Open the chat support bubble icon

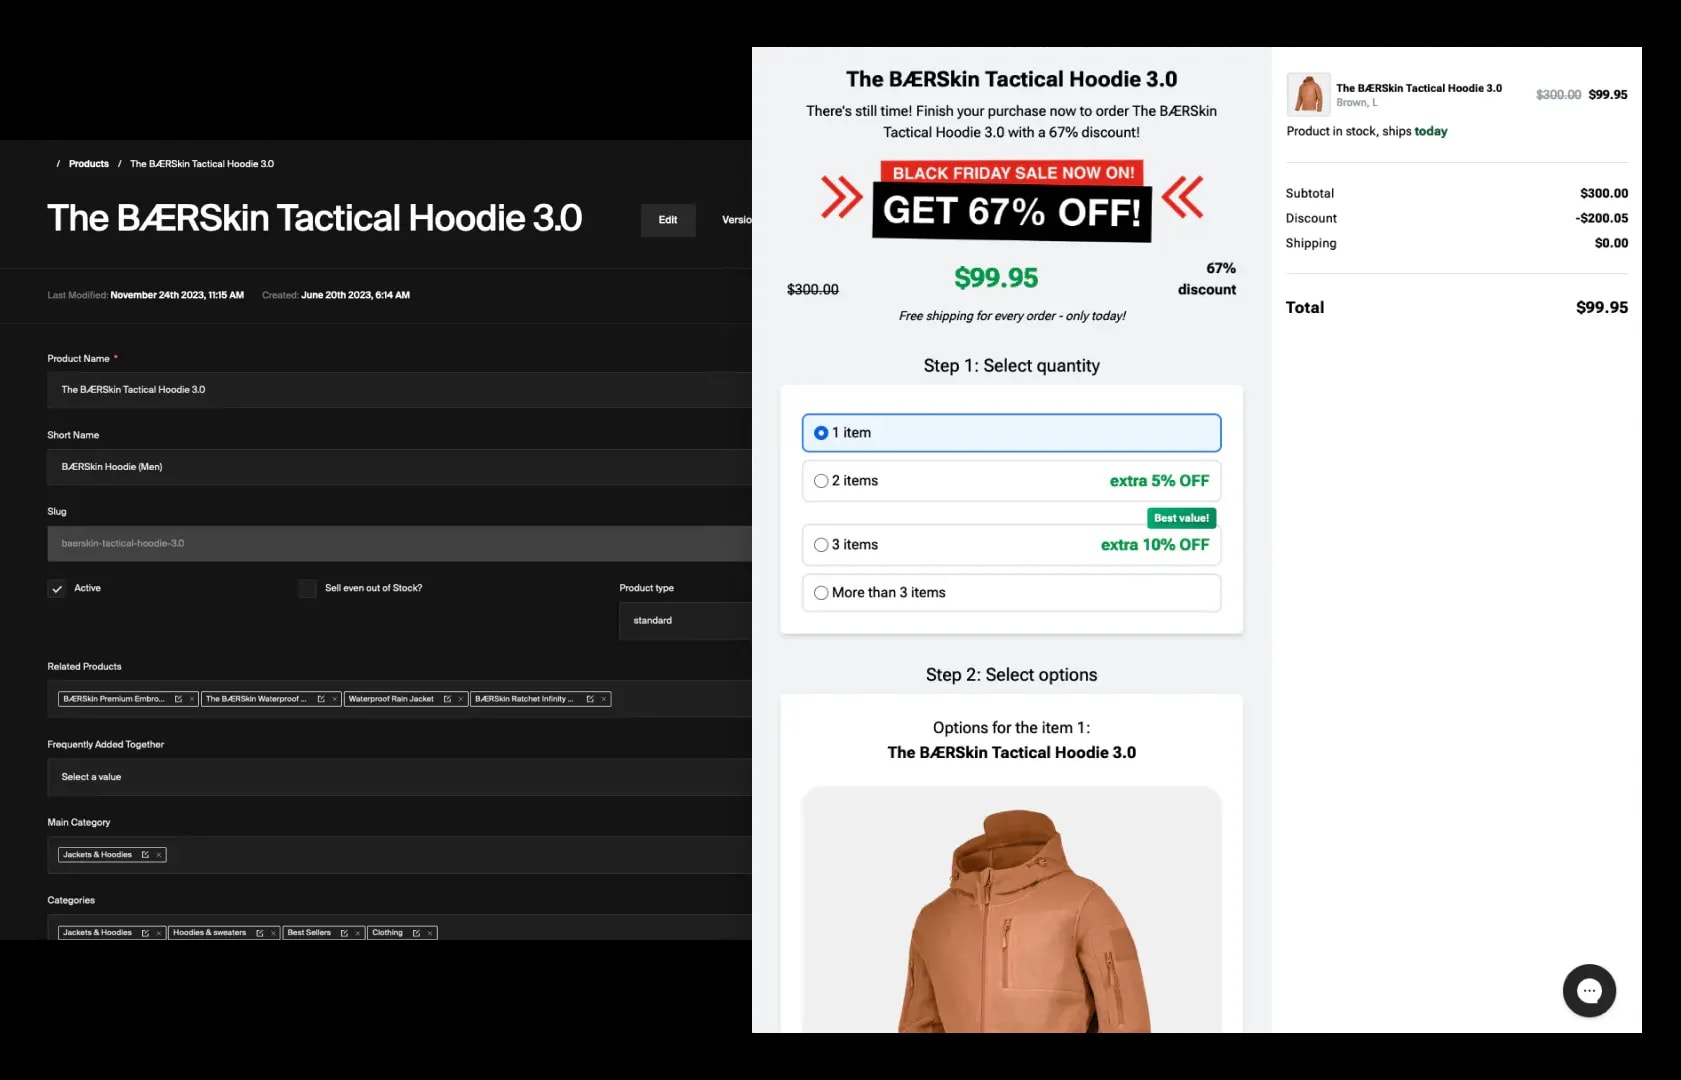1589,990
